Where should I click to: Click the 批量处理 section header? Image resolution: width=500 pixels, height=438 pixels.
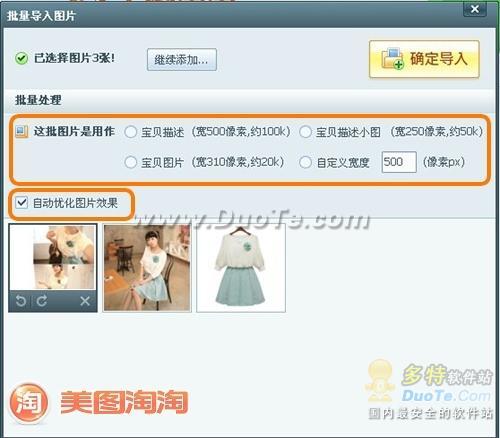click(38, 100)
